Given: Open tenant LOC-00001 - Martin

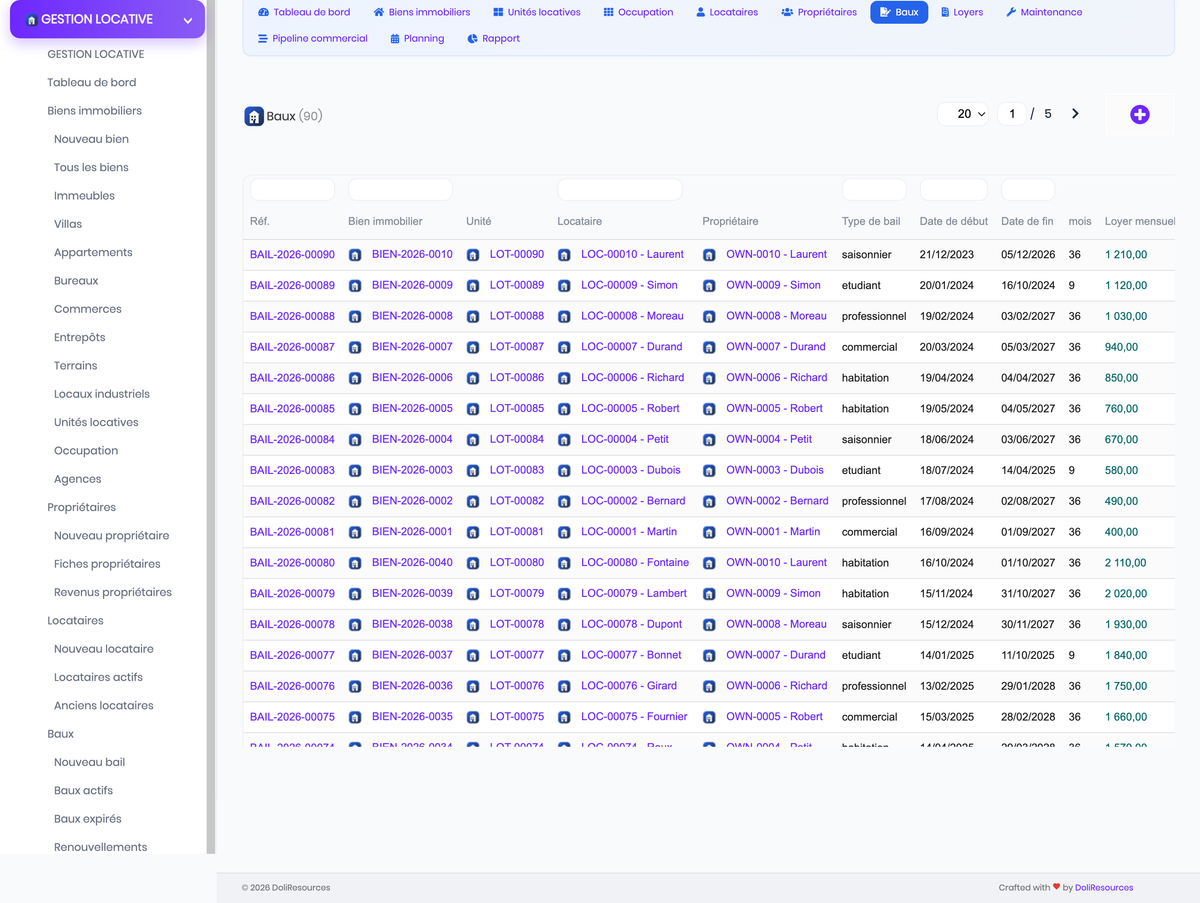Looking at the screenshot, I should click(629, 532).
